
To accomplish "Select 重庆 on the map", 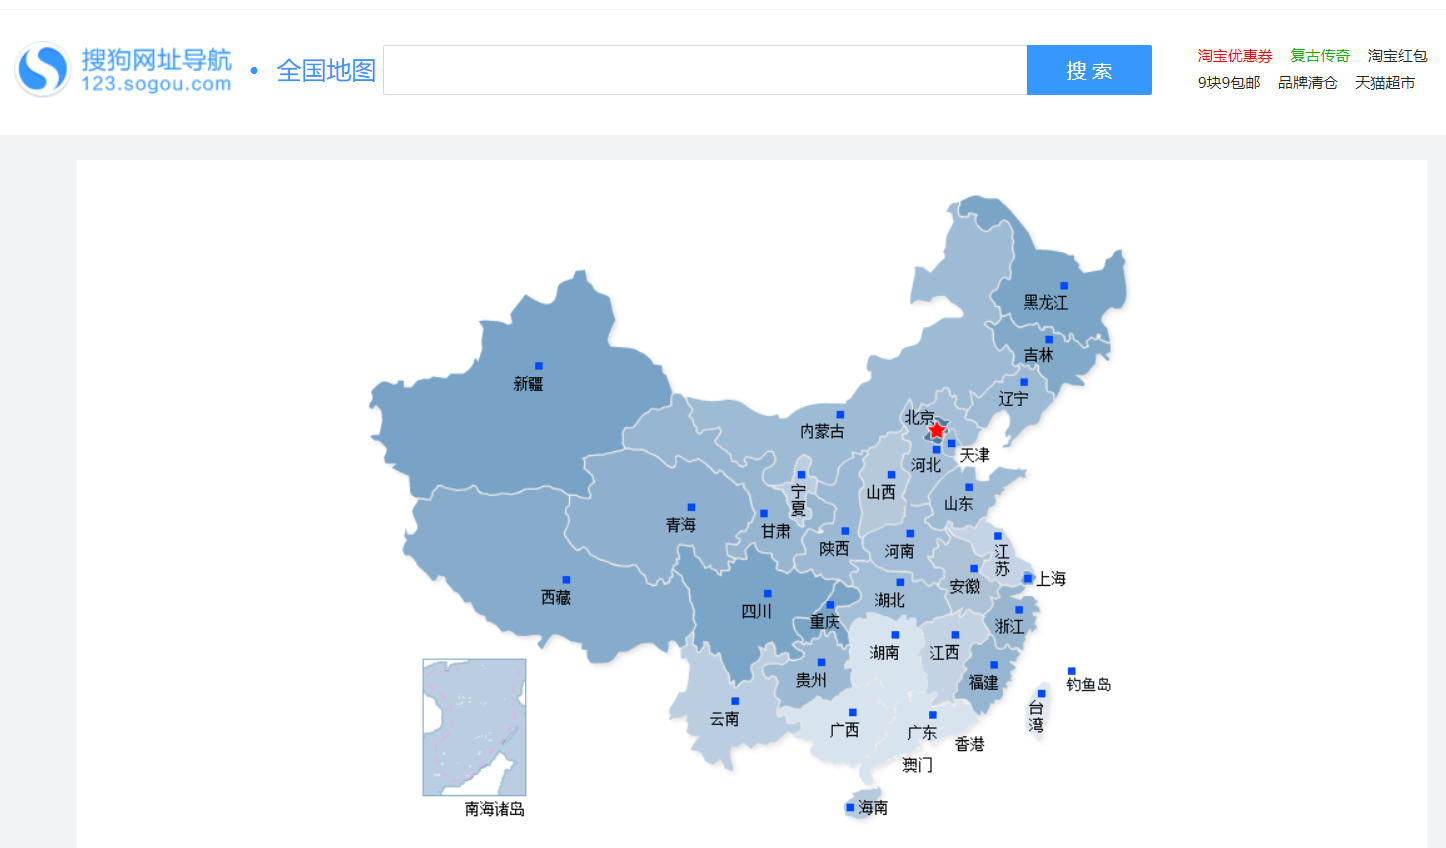I will (825, 623).
